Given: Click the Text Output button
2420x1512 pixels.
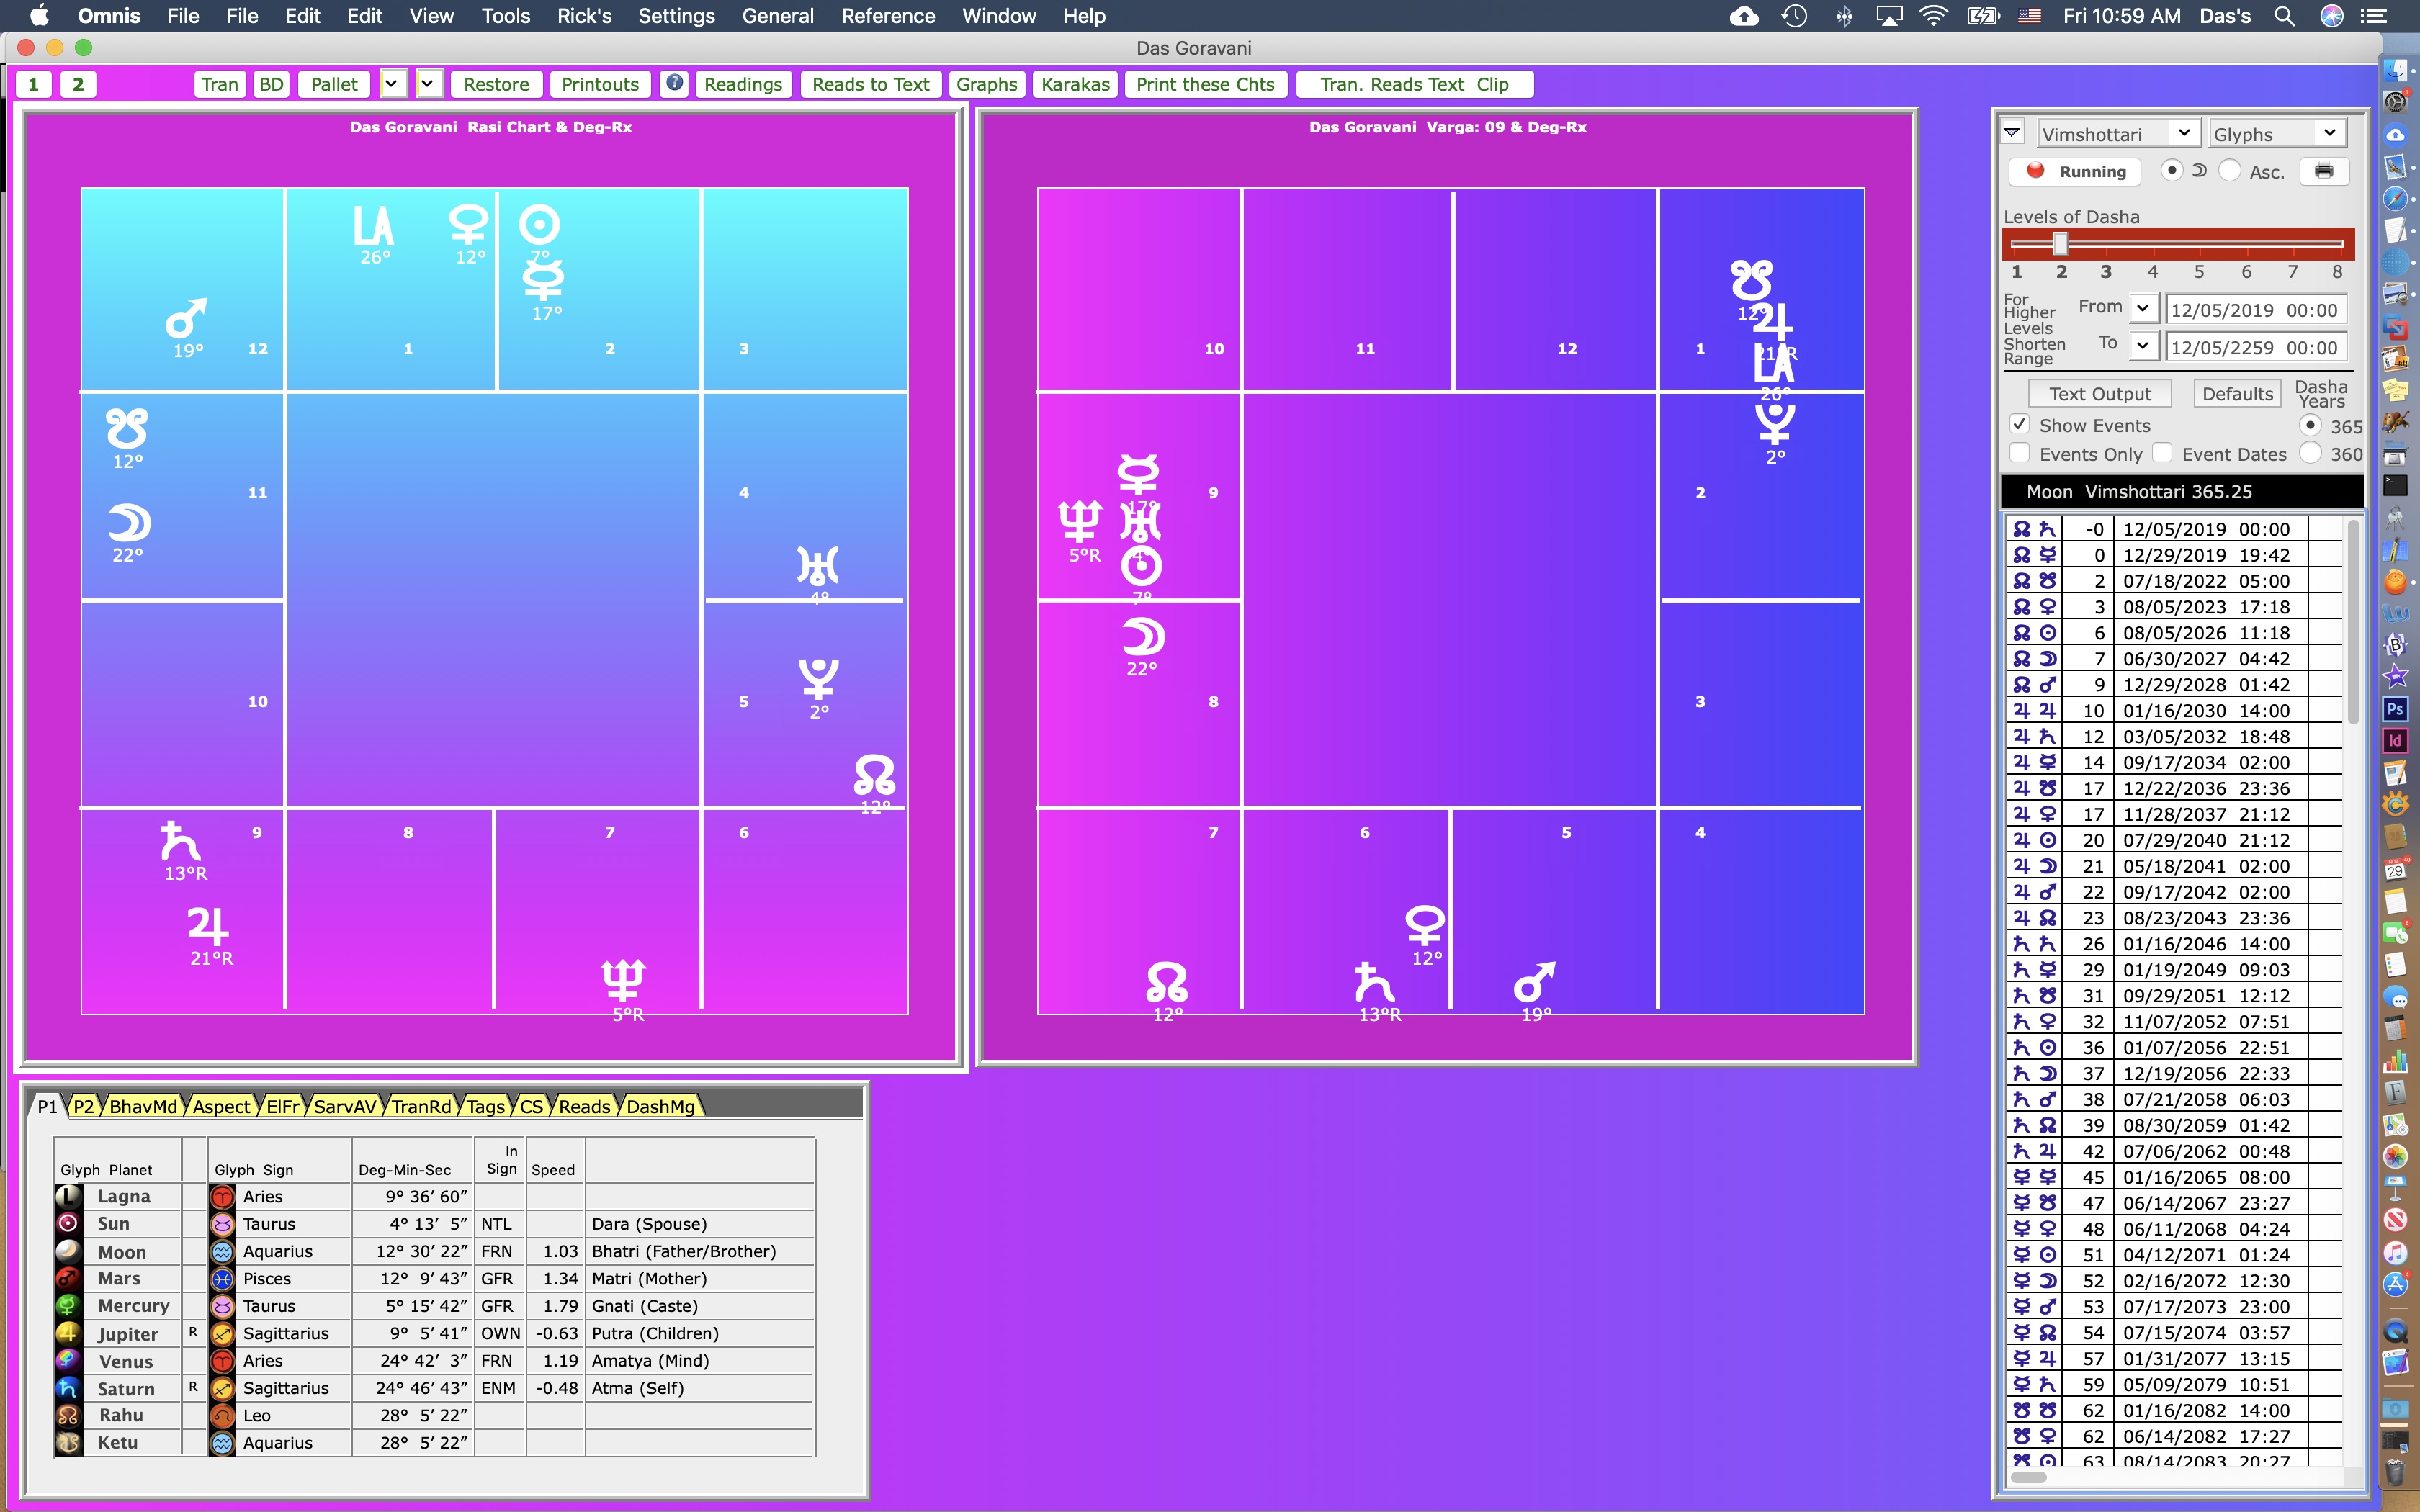Looking at the screenshot, I should pos(2099,394).
